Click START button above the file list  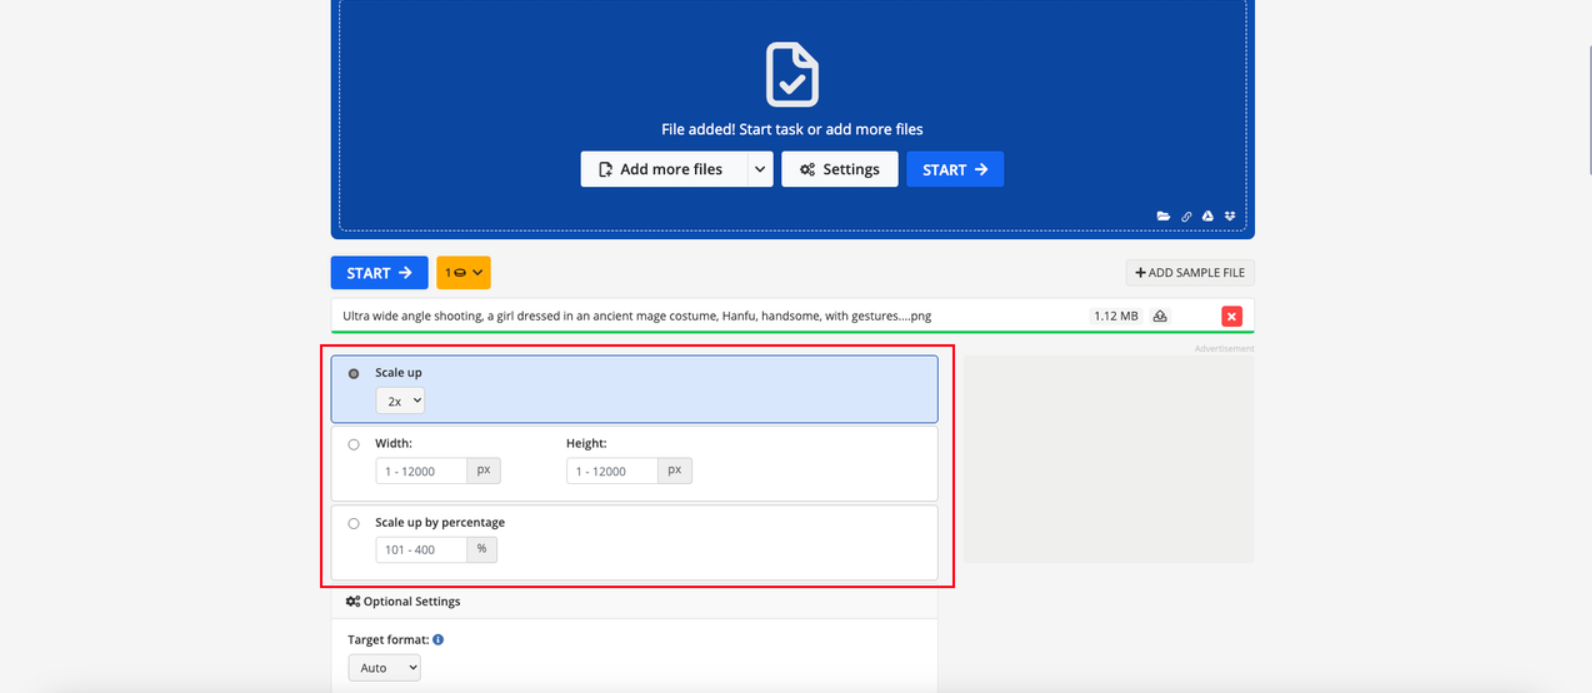pyautogui.click(x=379, y=273)
